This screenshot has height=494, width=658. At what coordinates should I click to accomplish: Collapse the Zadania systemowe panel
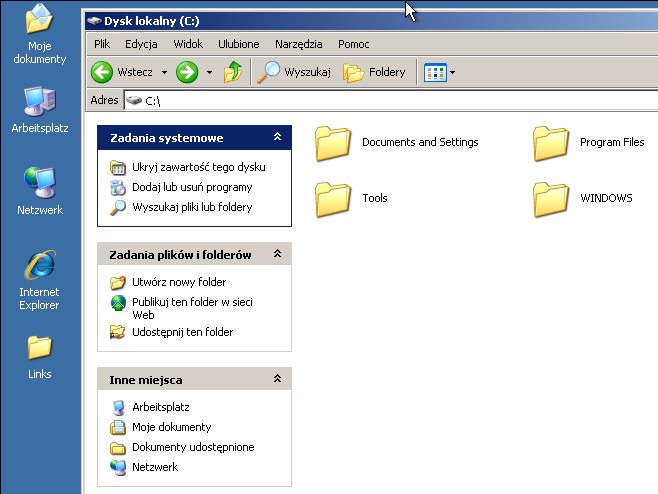(x=277, y=138)
